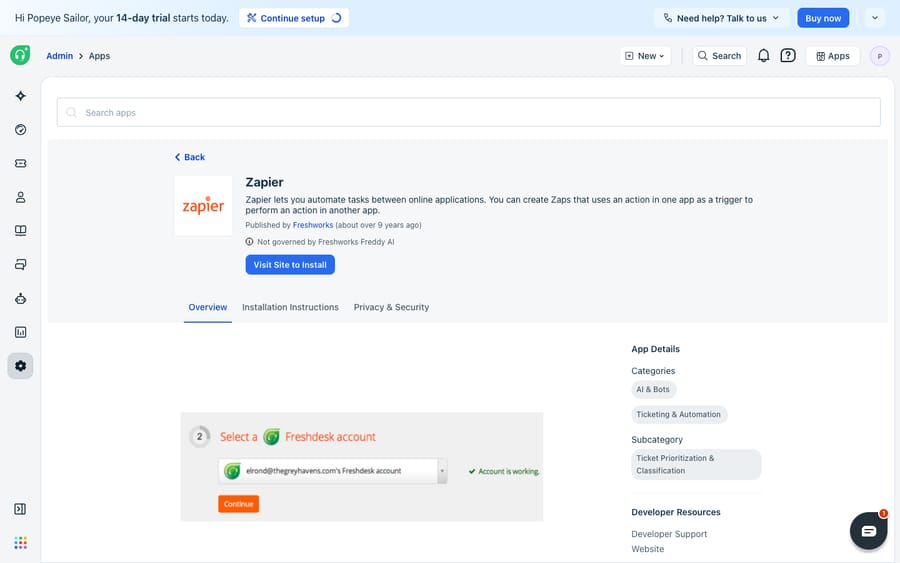Screen dimensions: 900x563
Task: Select the Overview tab
Action: (208, 307)
